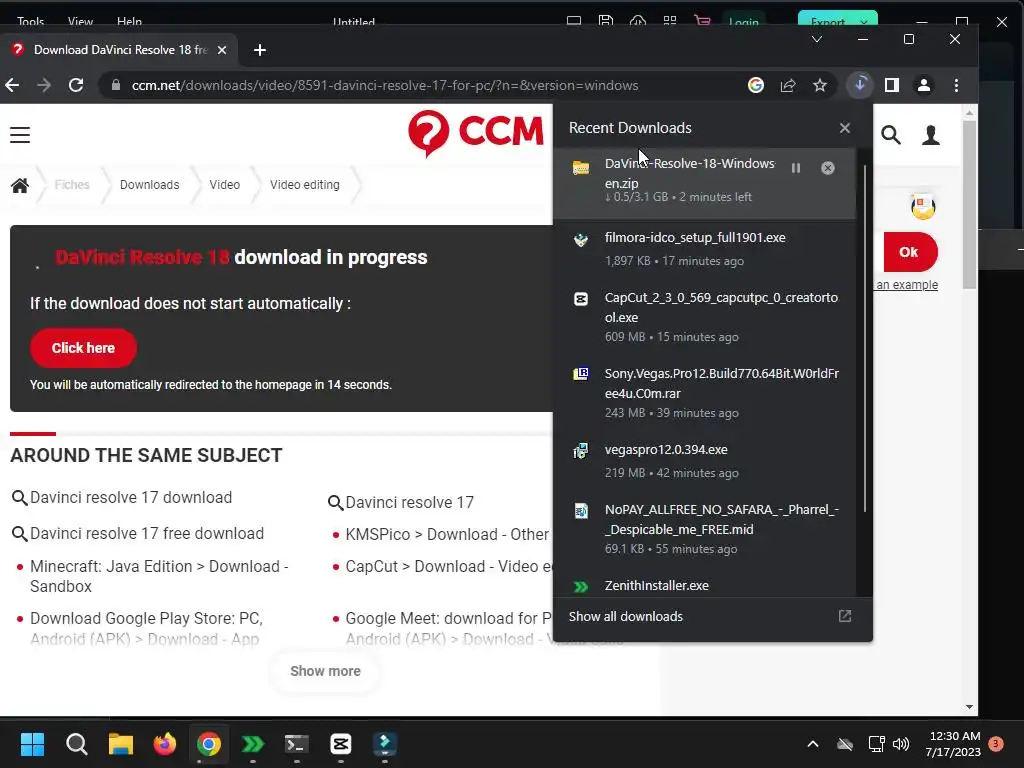
Task: Close the Download DaVinci Resolve tab
Action: click(x=221, y=50)
